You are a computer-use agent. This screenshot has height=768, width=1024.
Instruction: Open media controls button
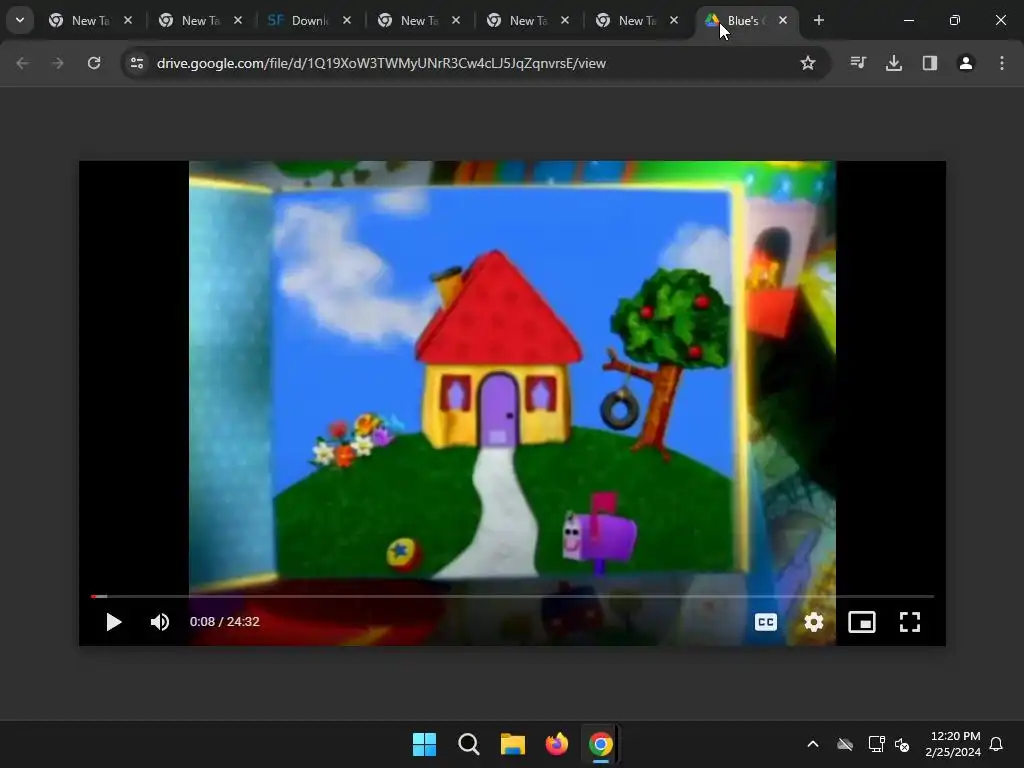pyautogui.click(x=858, y=63)
